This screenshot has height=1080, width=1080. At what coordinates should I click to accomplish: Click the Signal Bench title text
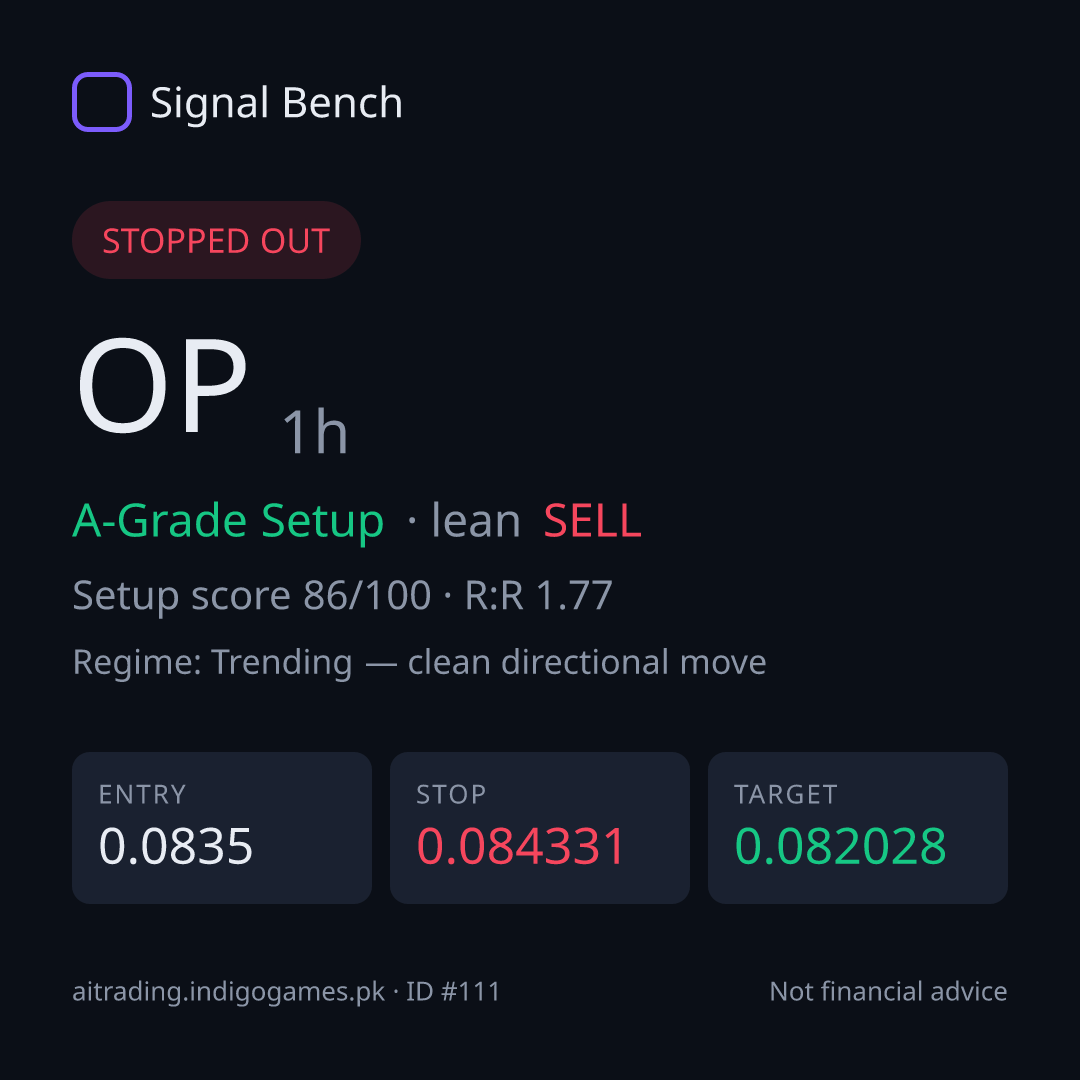(x=276, y=103)
